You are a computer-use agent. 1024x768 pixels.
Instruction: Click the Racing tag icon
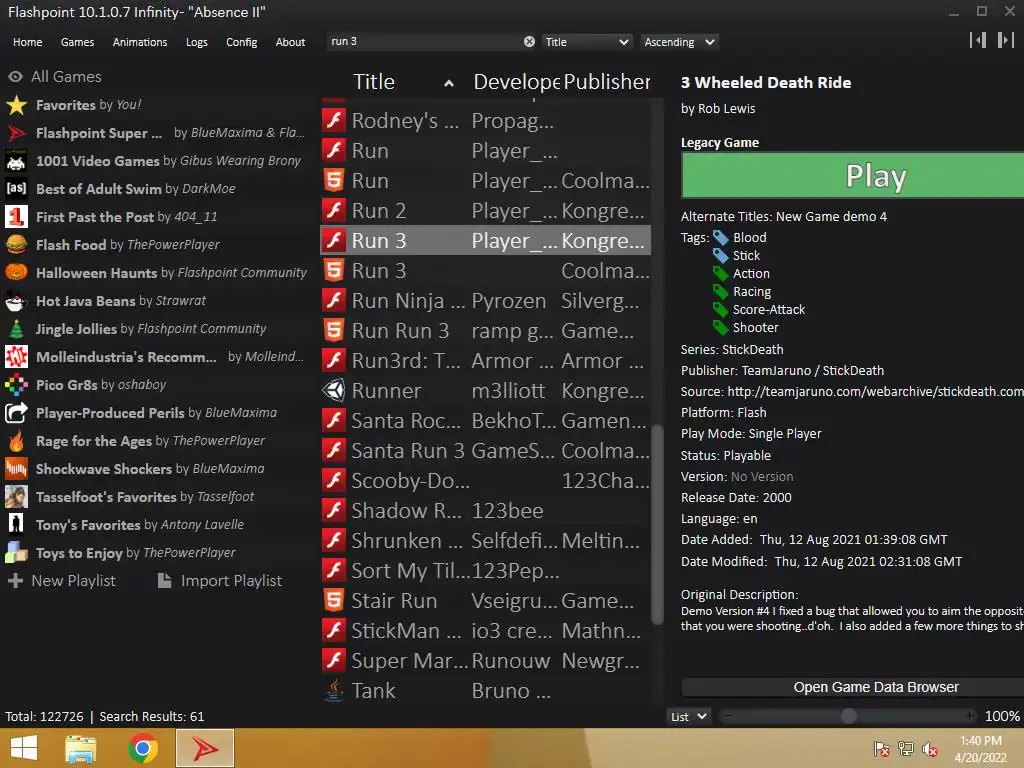click(720, 291)
